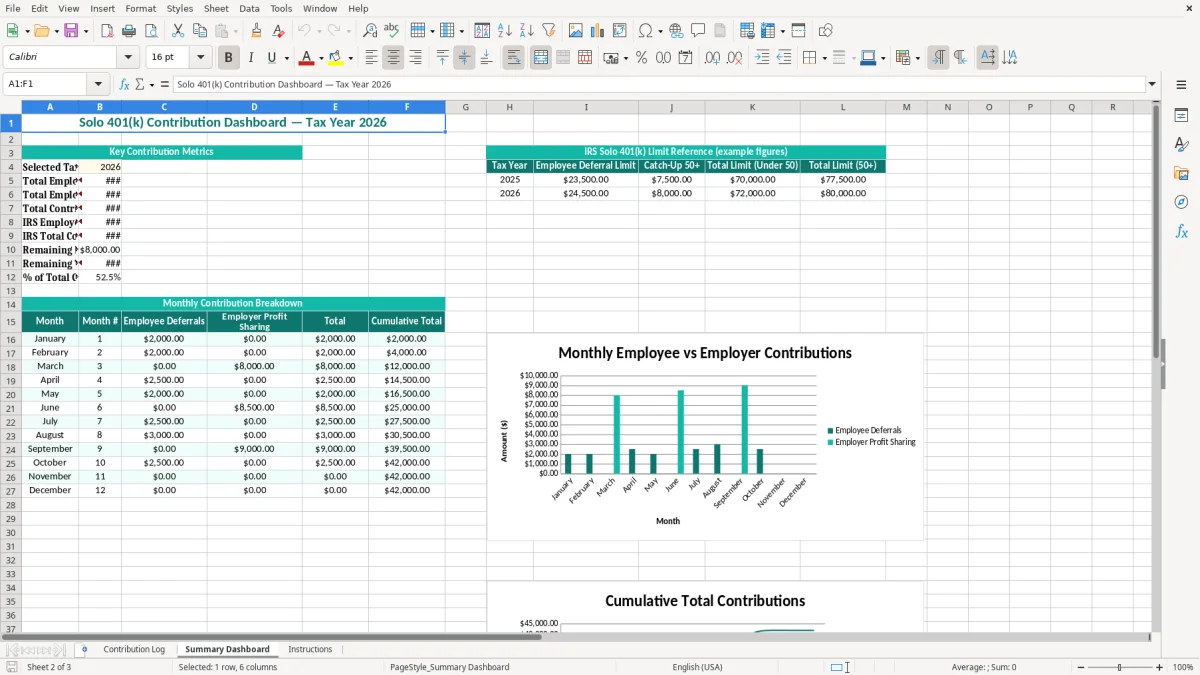Screen dimensions: 1200x675
Task: Toggle Bold formatting
Action: tap(229, 58)
